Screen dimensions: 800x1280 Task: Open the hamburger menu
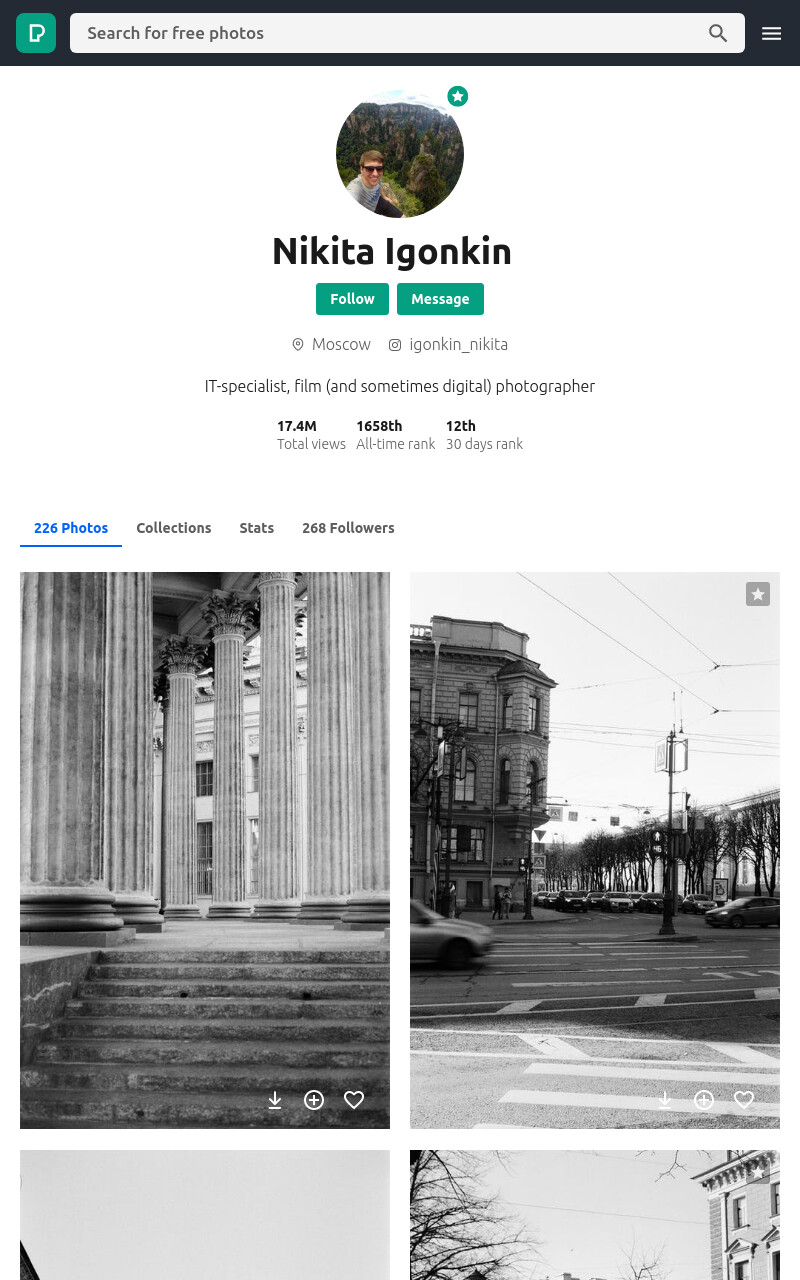771,33
